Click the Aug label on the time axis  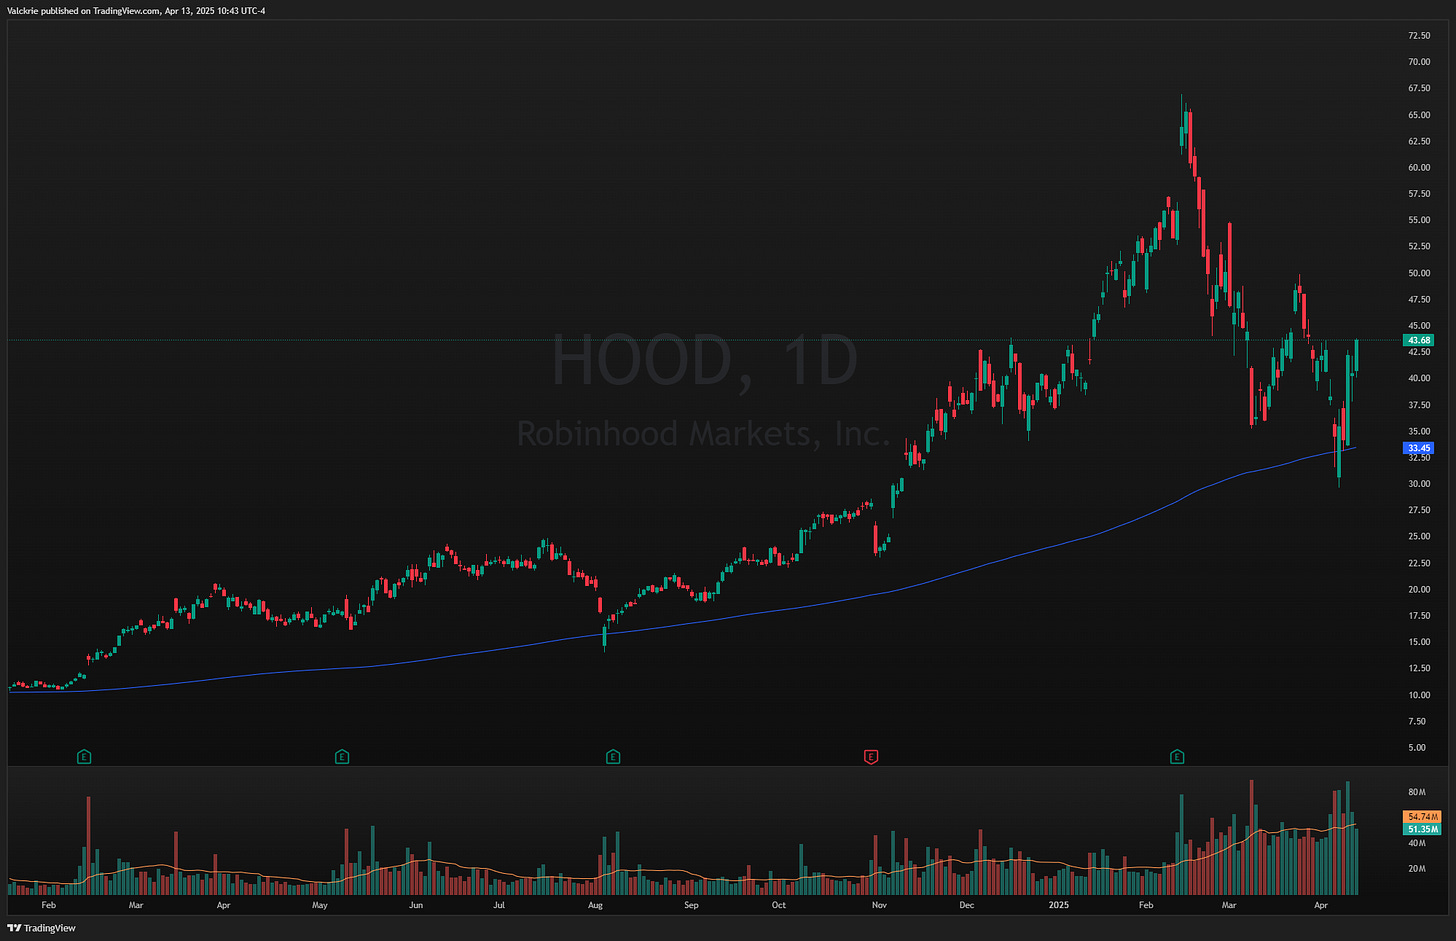click(x=596, y=905)
